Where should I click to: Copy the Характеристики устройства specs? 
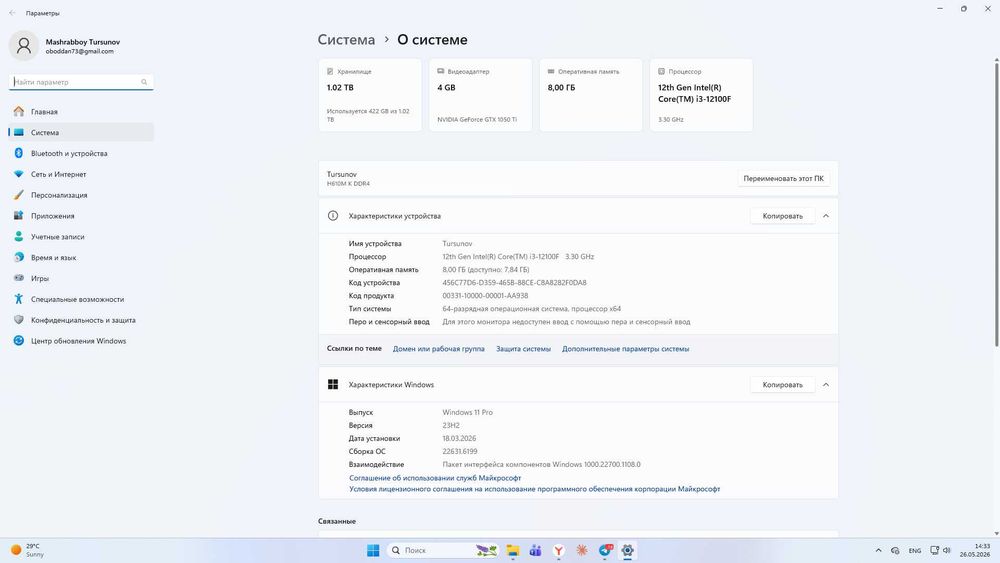coord(783,216)
